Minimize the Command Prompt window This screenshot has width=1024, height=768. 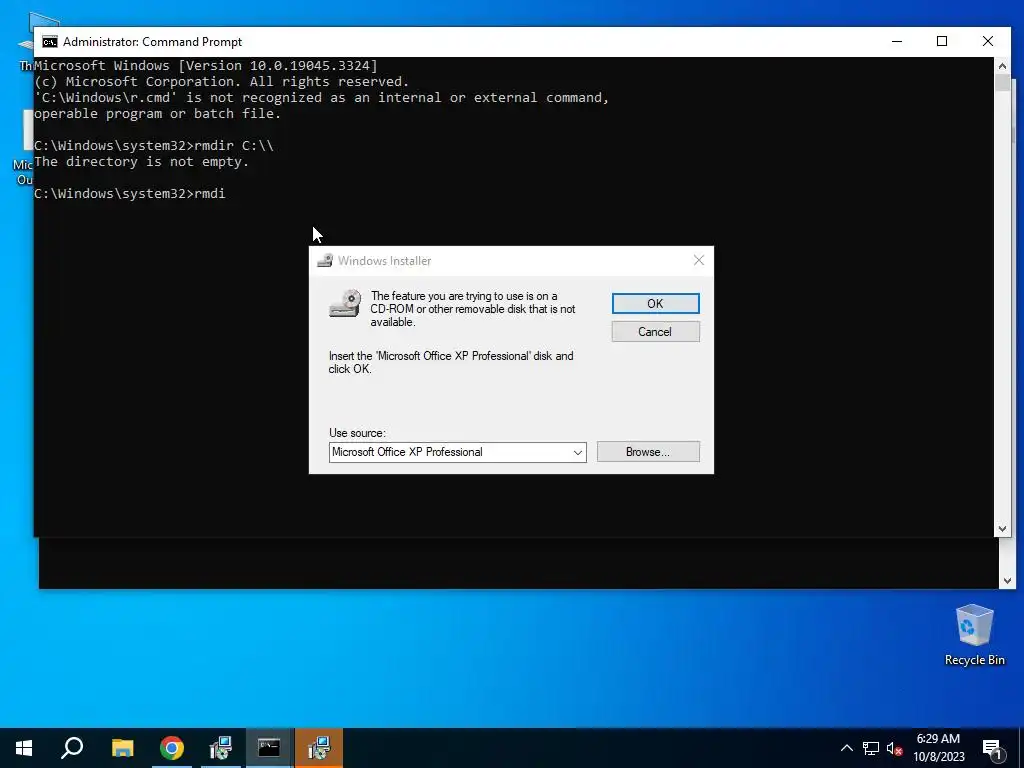tap(897, 42)
